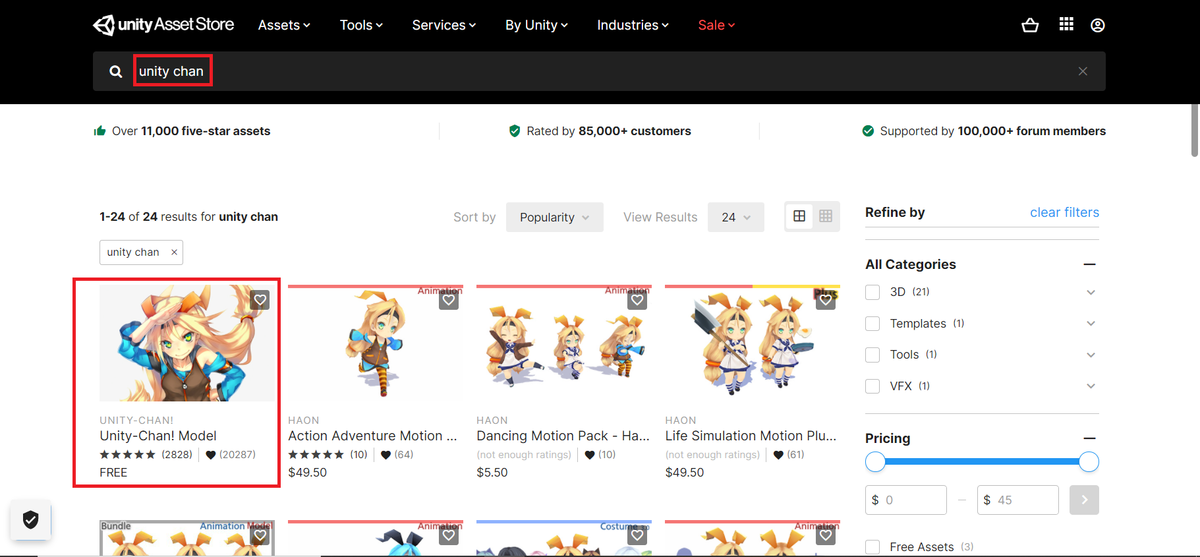Click the UNITY-CHAN! publisher name
The width and height of the screenshot is (1200, 557).
click(x=137, y=421)
